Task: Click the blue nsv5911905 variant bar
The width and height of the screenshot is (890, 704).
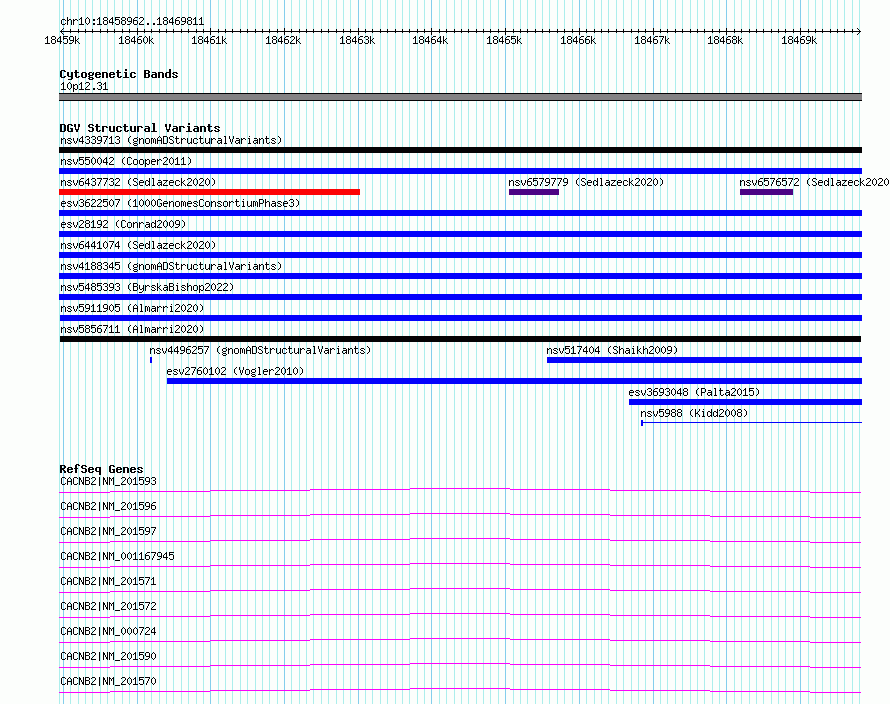Action: tap(460, 318)
